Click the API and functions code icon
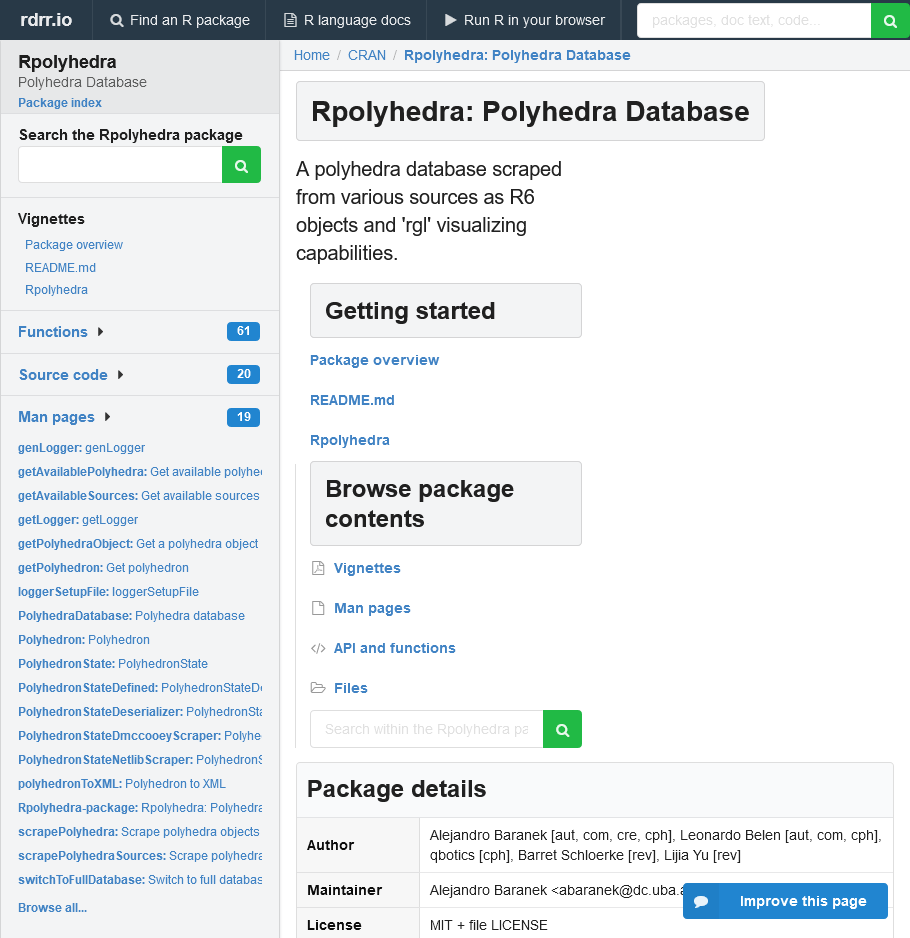 (x=318, y=648)
